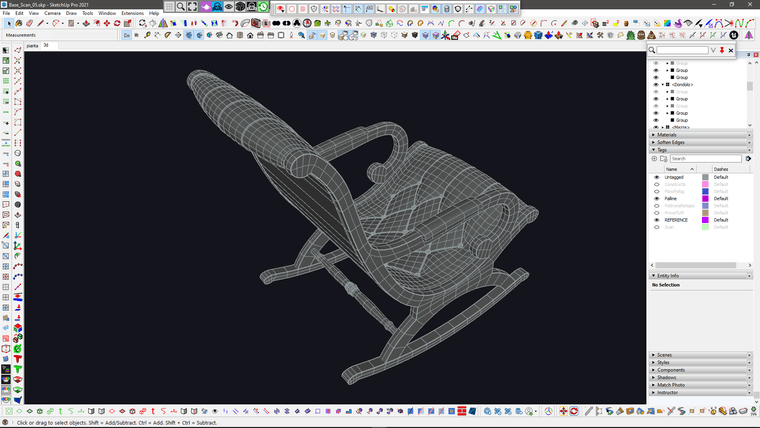
Task: Click the Falline tag color swatch
Action: (705, 198)
